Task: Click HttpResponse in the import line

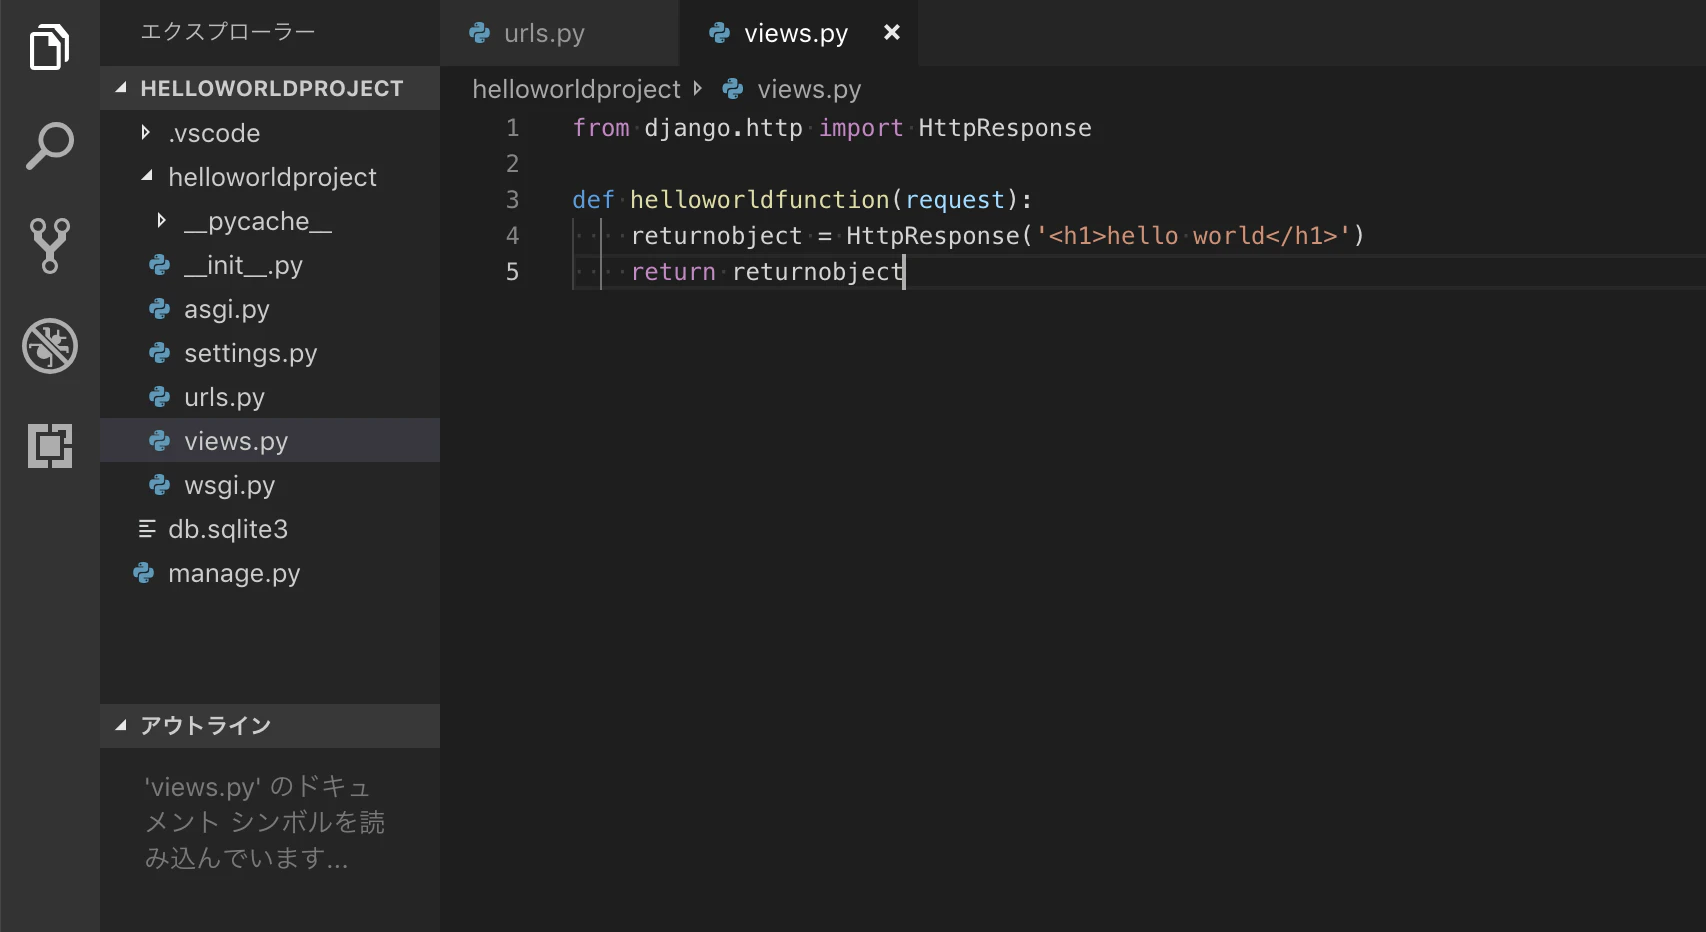Action: pos(1005,128)
